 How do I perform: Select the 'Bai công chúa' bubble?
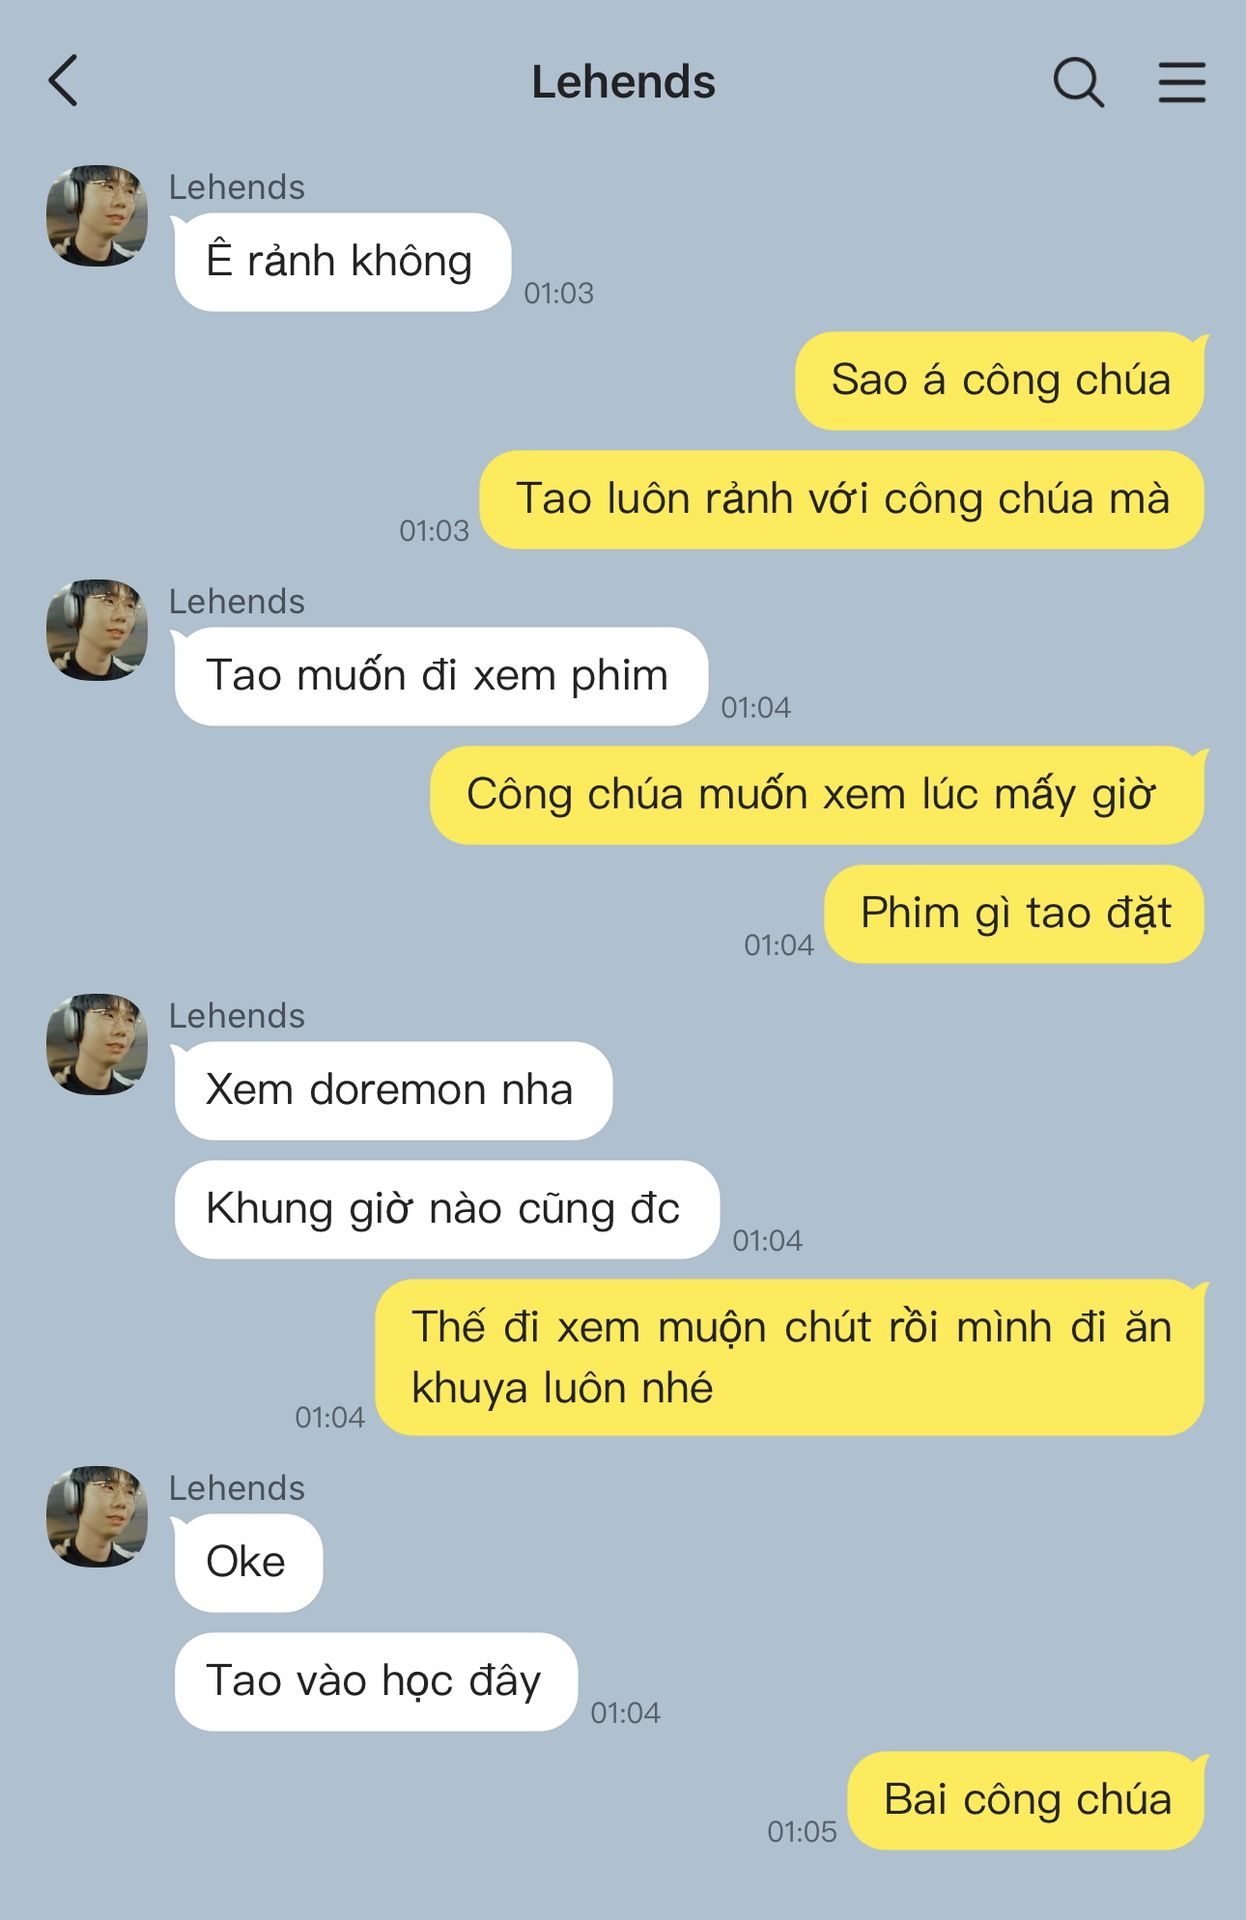[1026, 1801]
